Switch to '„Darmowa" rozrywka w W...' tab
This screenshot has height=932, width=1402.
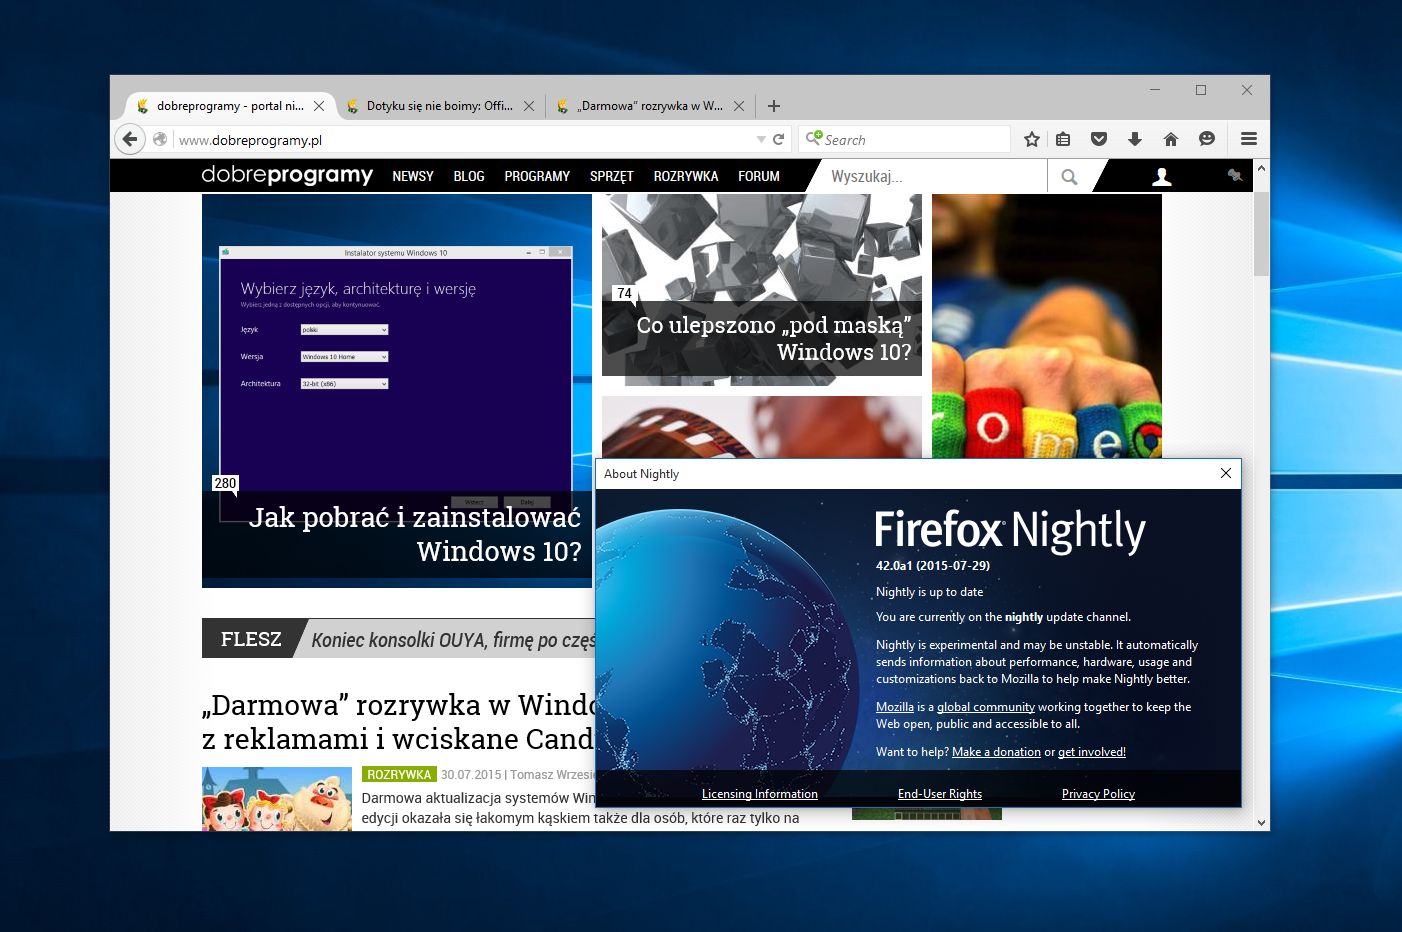650,106
